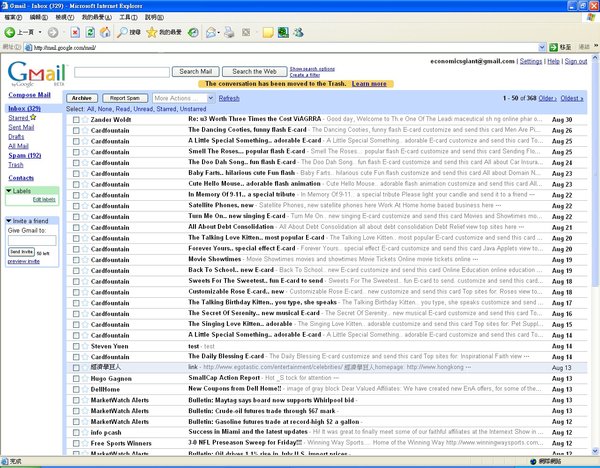Check the Zander Woldt email checkbox
Viewport: 600px width, 468px height.
[76, 119]
